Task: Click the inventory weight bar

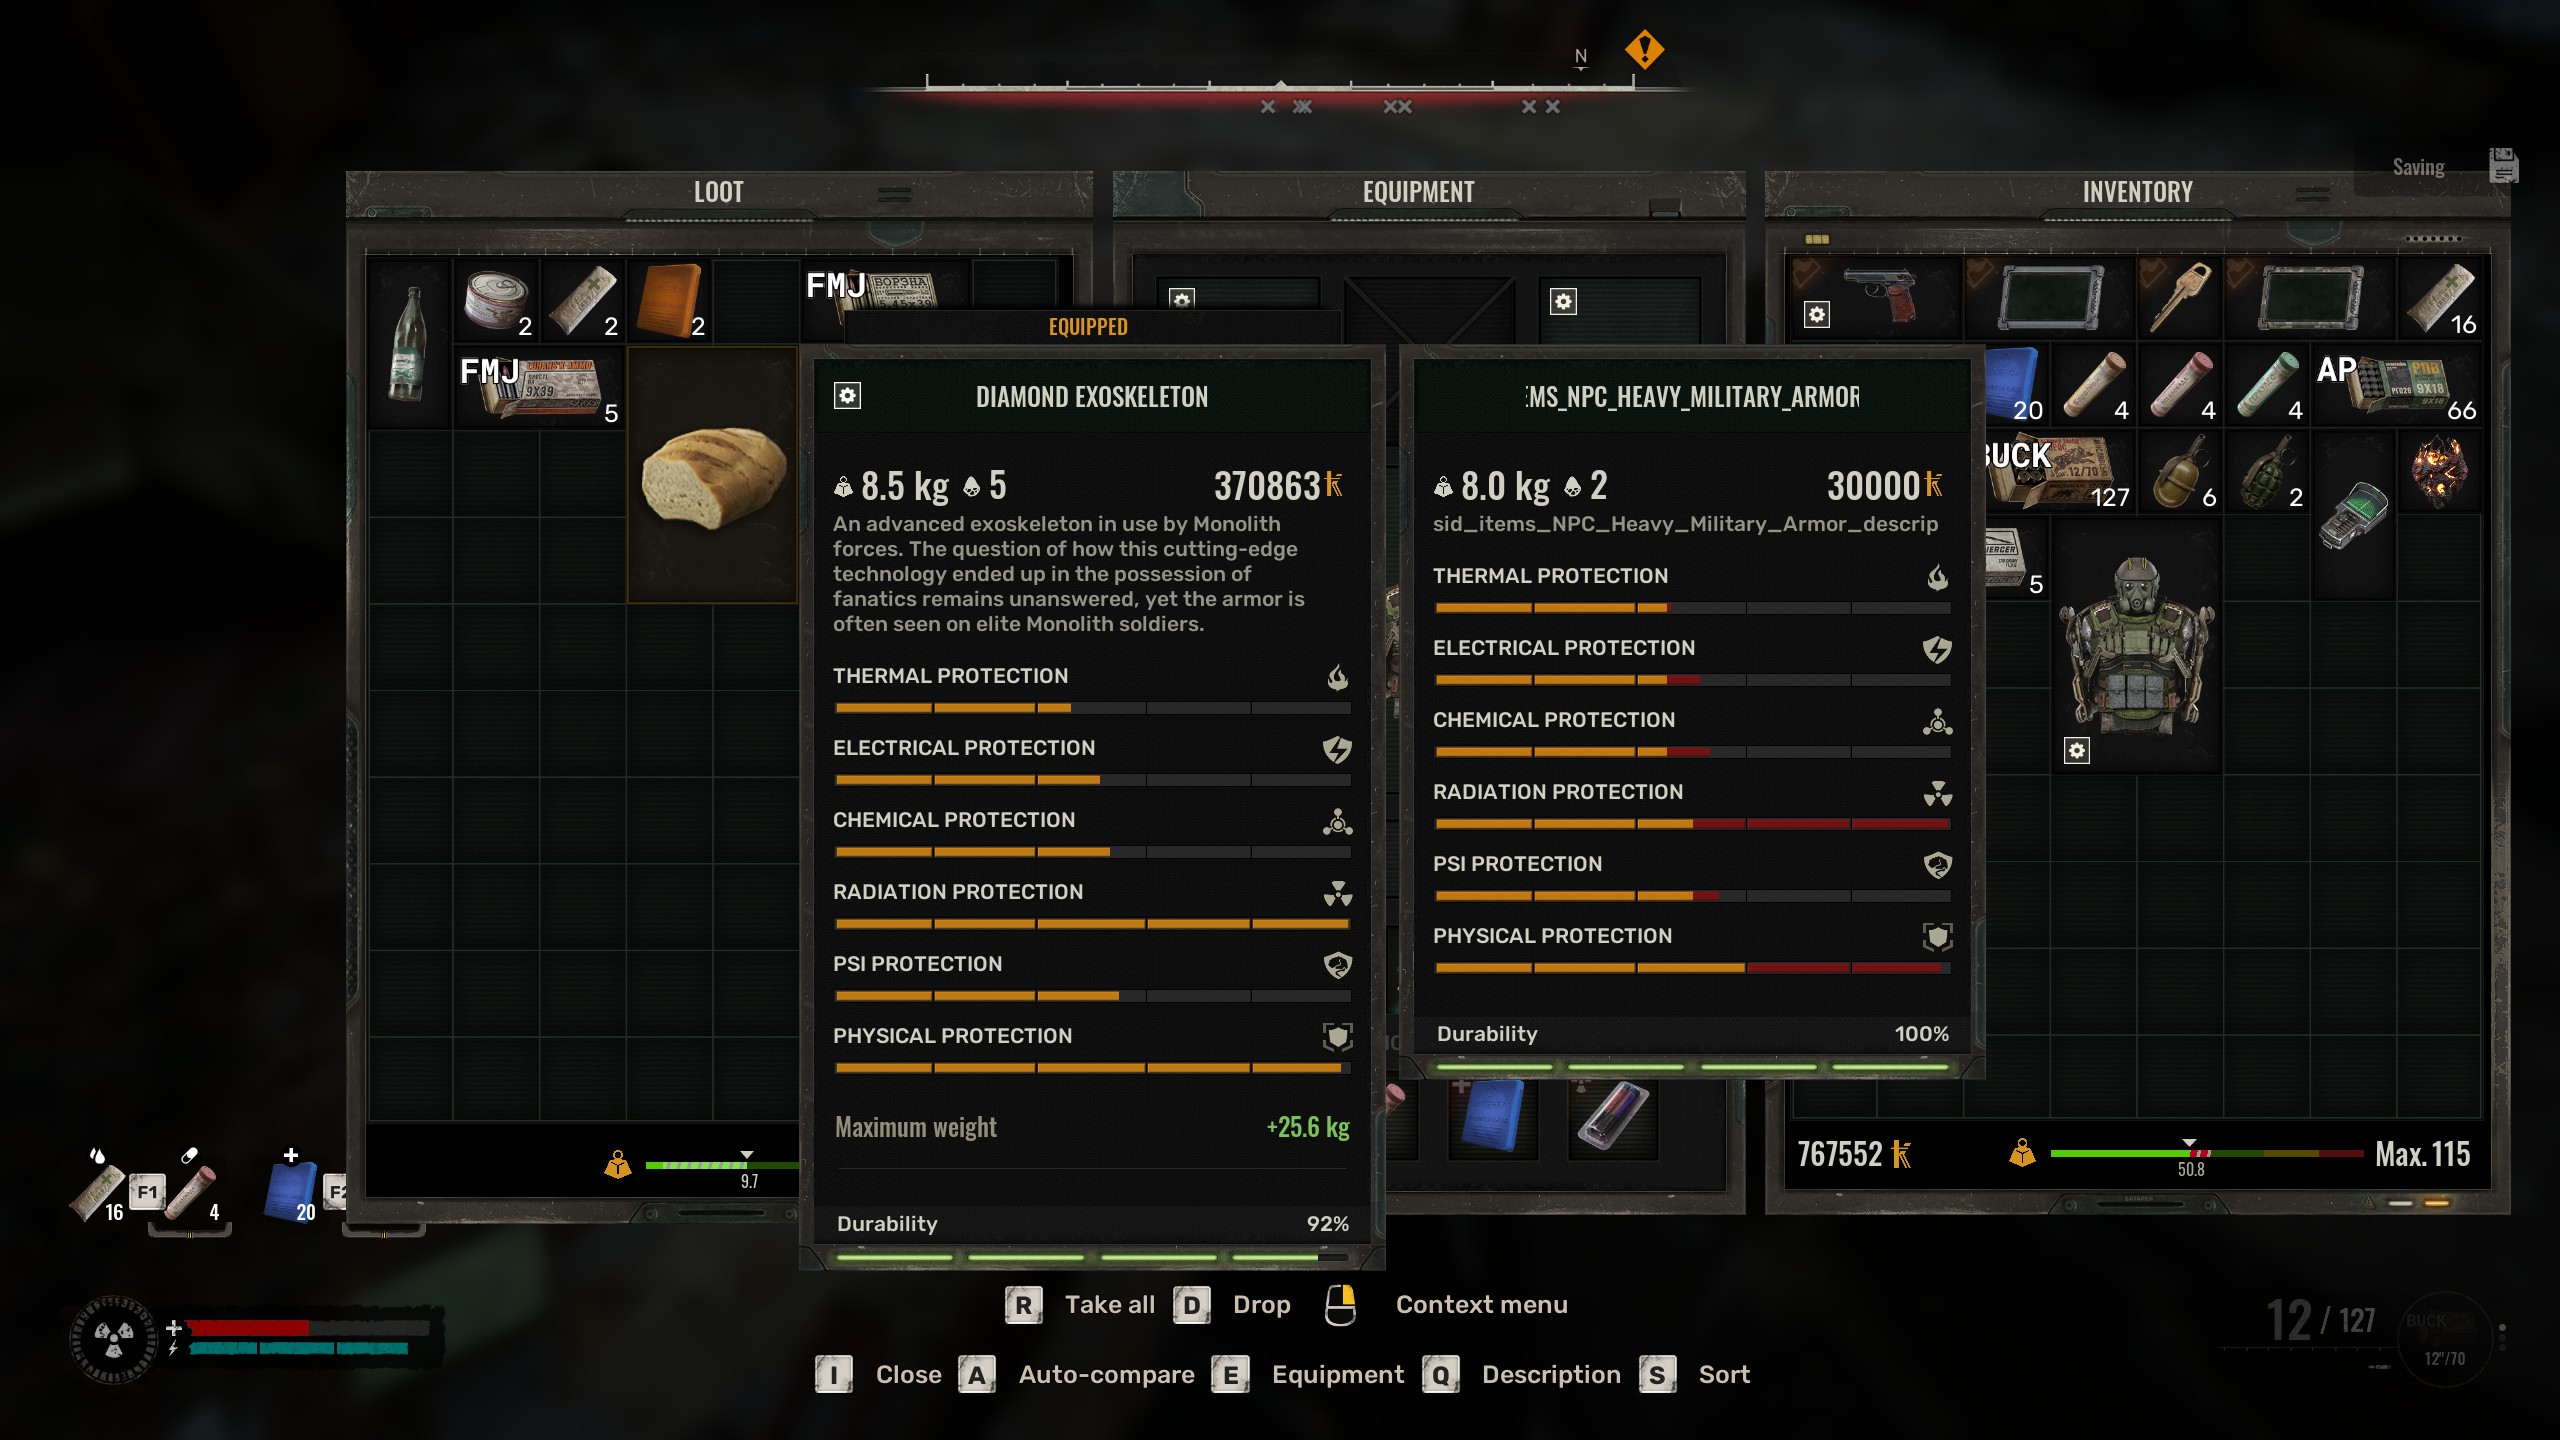Action: click(x=2206, y=1154)
